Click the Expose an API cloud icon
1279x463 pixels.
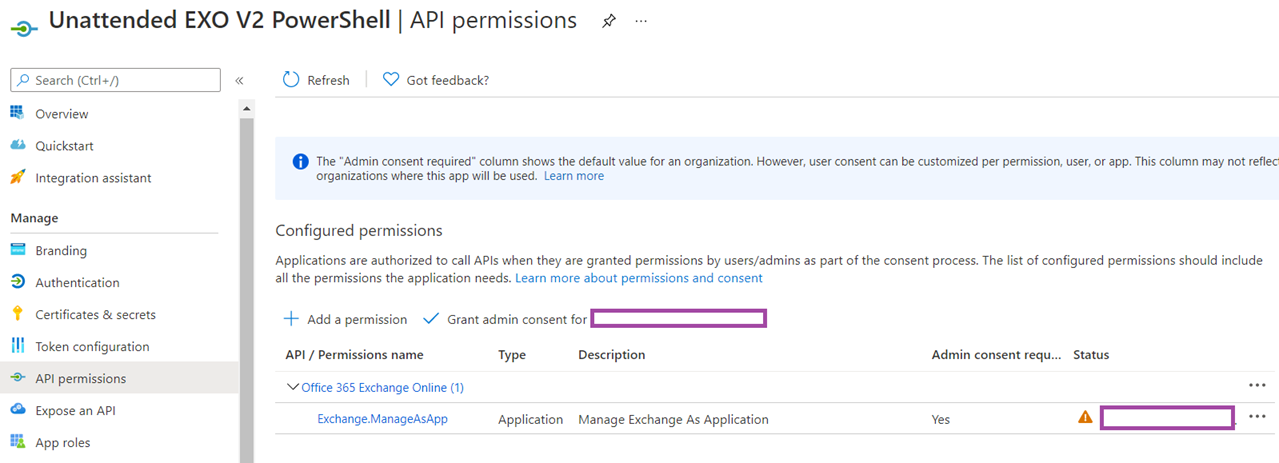(17, 410)
